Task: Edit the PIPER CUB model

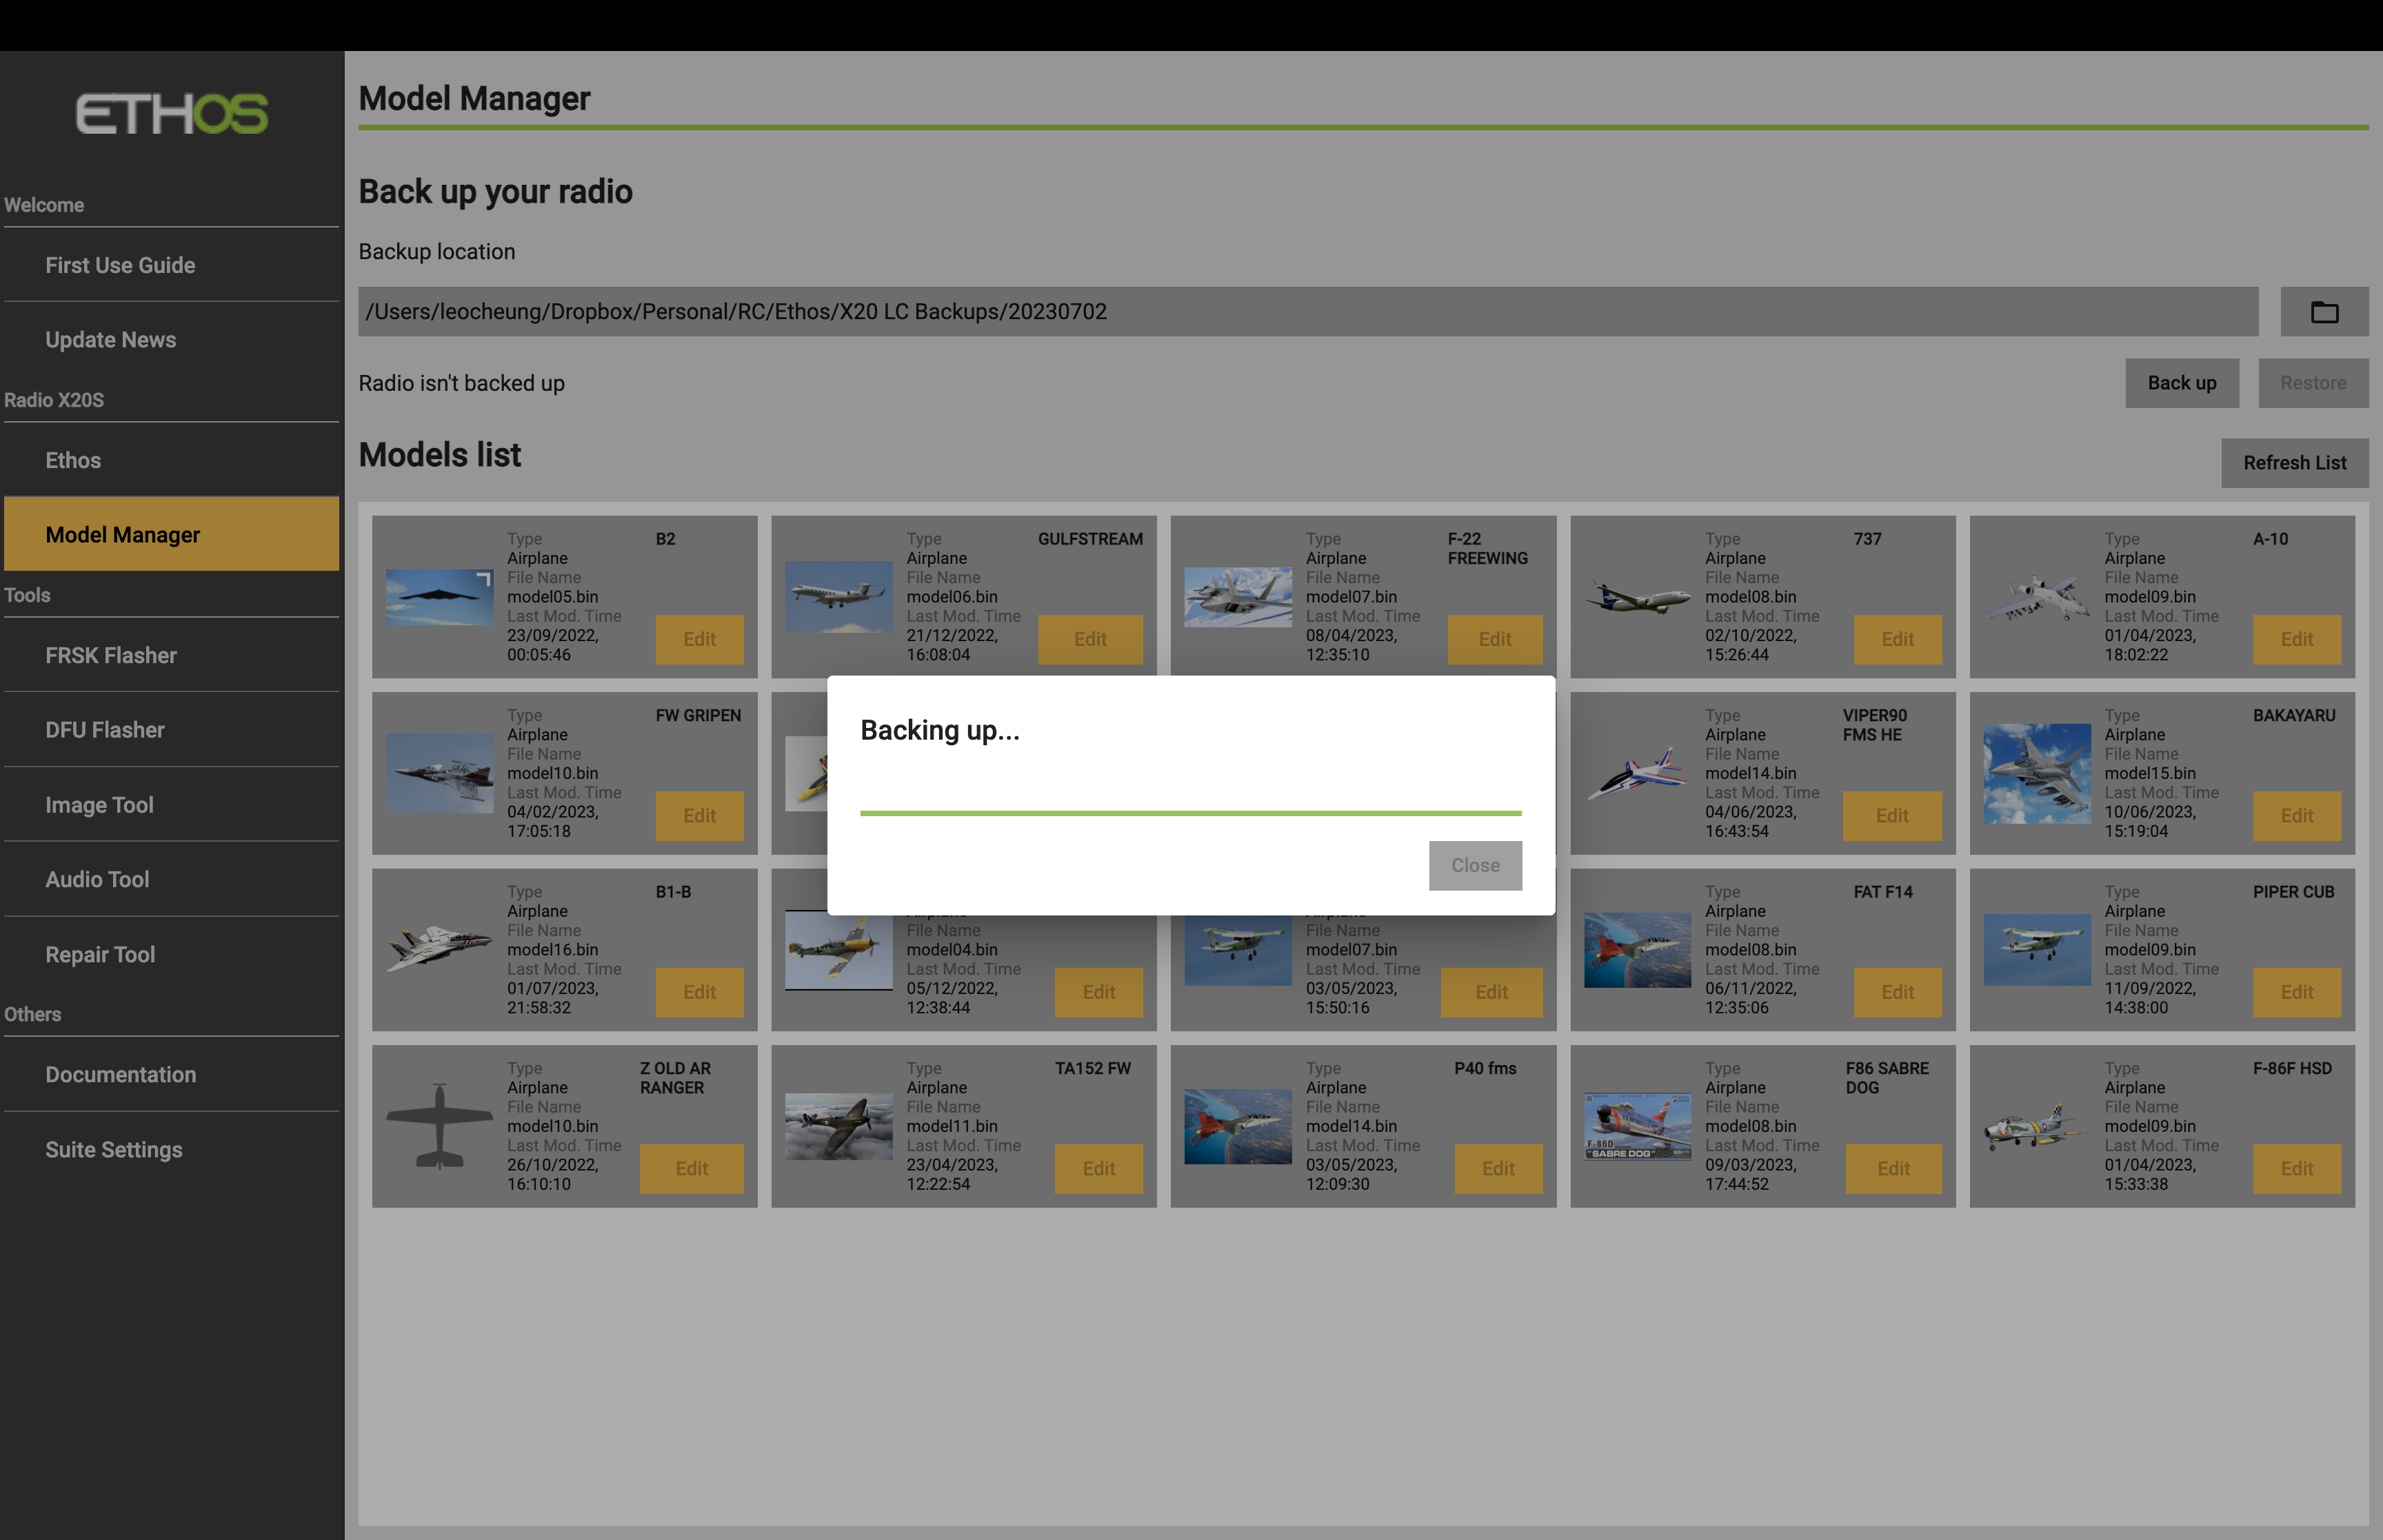Action: tap(2296, 992)
